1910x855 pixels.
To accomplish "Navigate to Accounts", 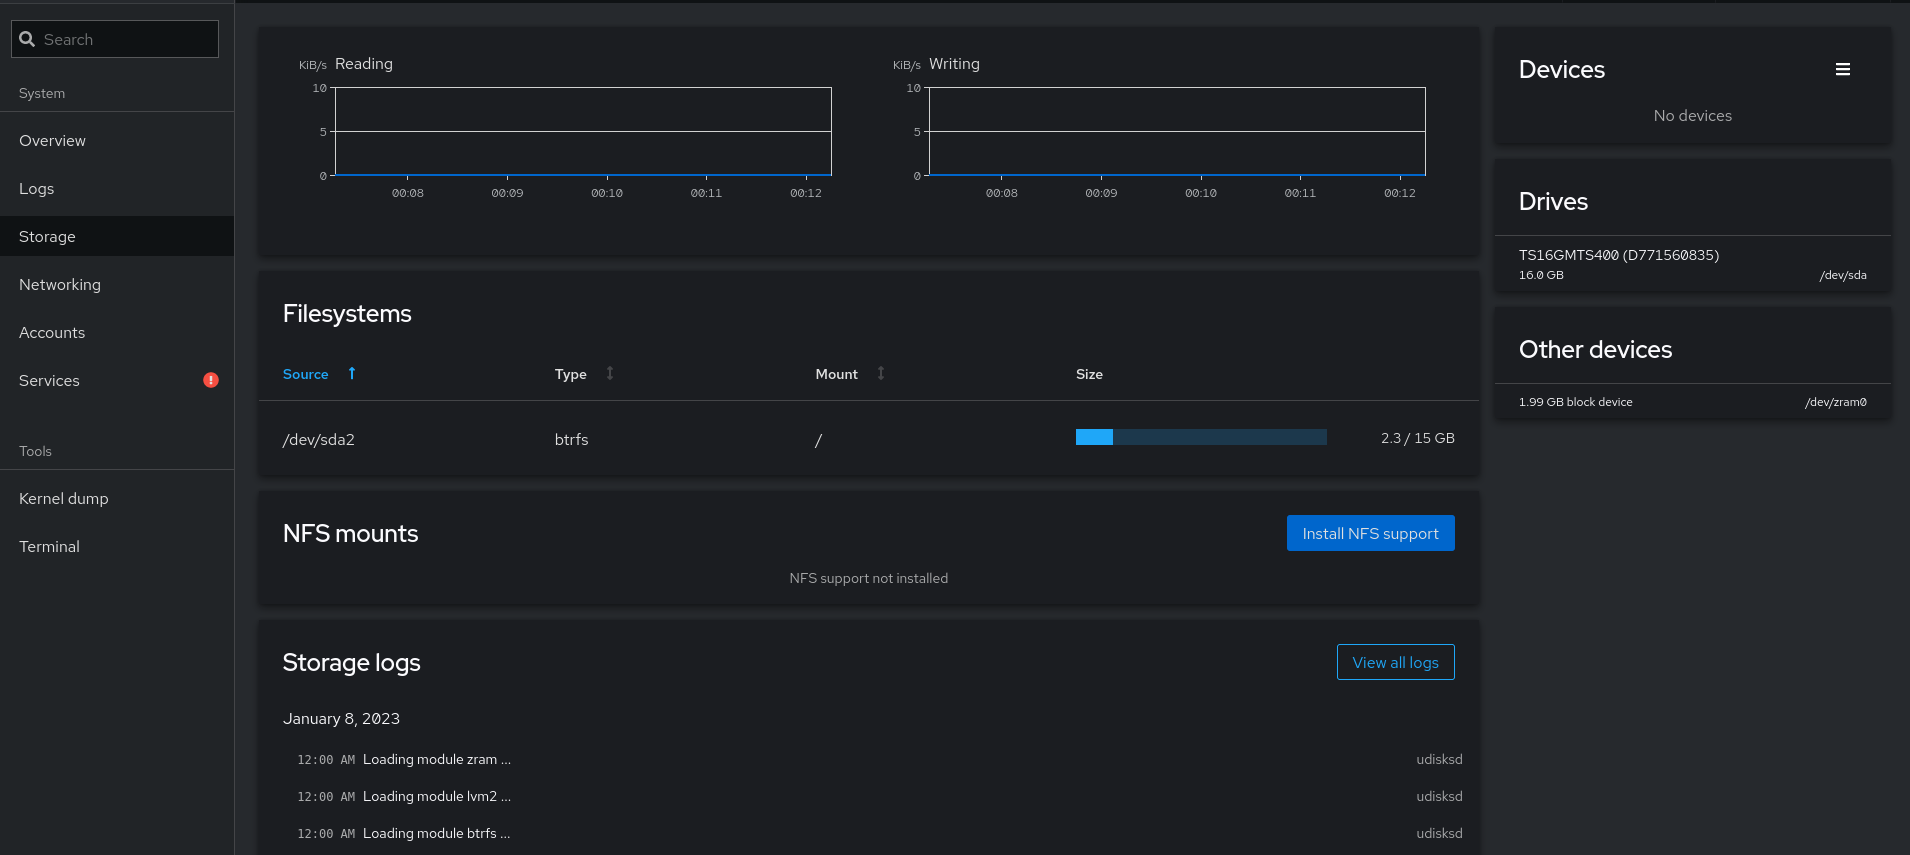I will 117,332.
